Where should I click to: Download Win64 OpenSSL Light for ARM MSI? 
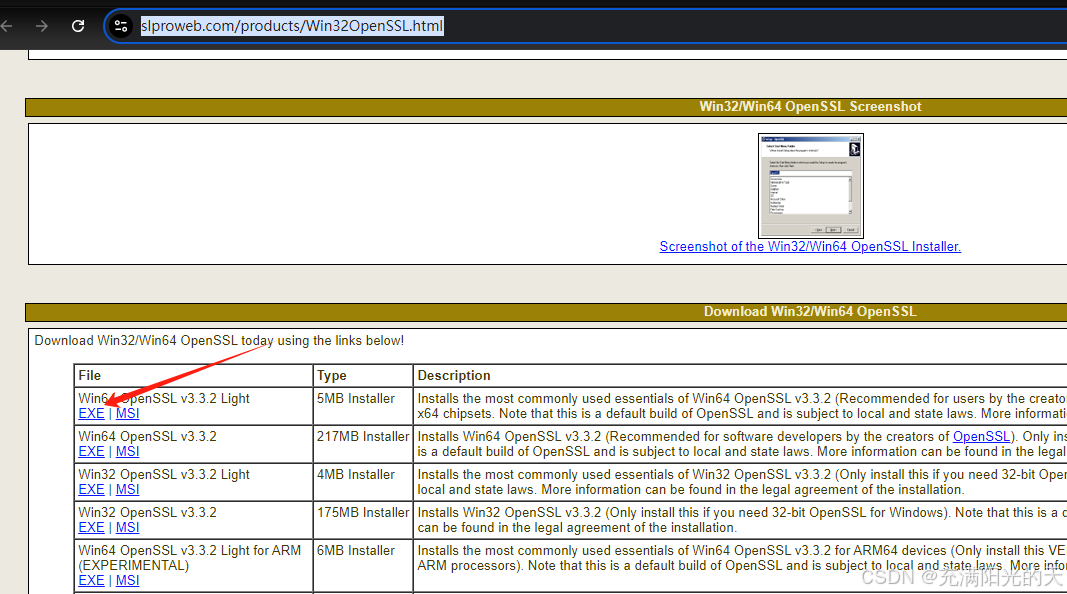pyautogui.click(x=127, y=580)
